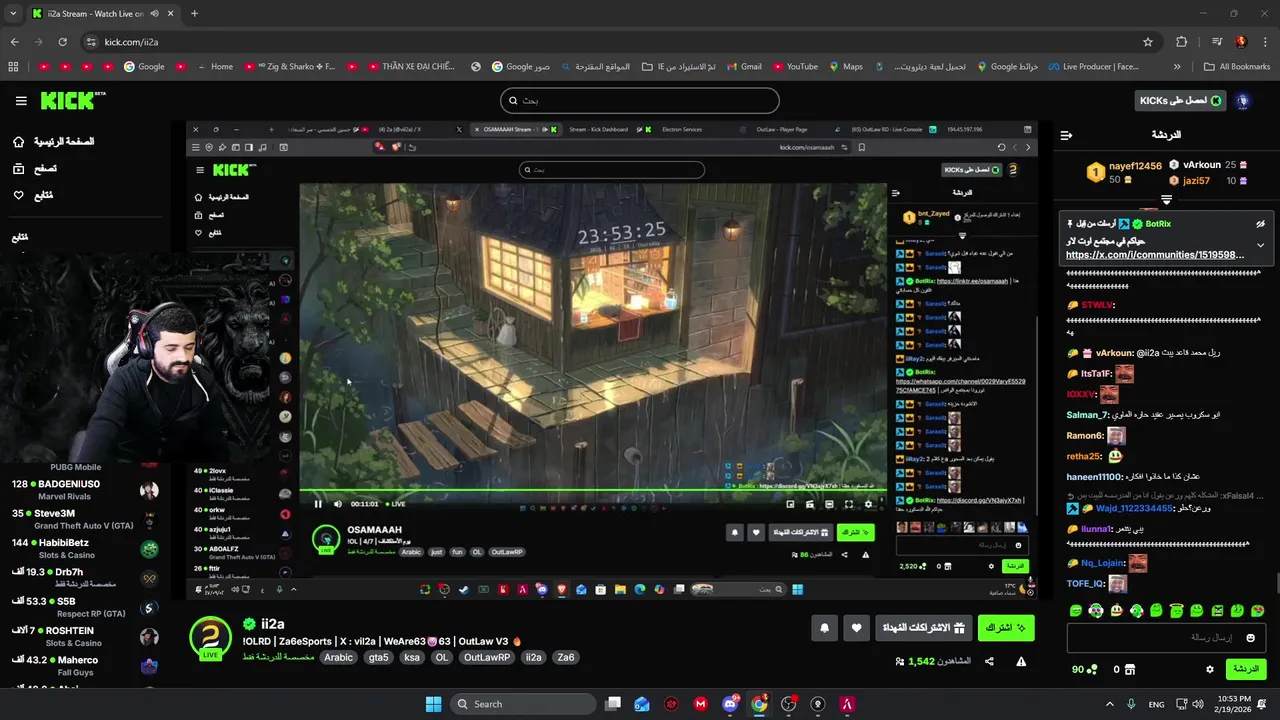
Task: Insert the red heart-eyes emote
Action: coord(1258,610)
